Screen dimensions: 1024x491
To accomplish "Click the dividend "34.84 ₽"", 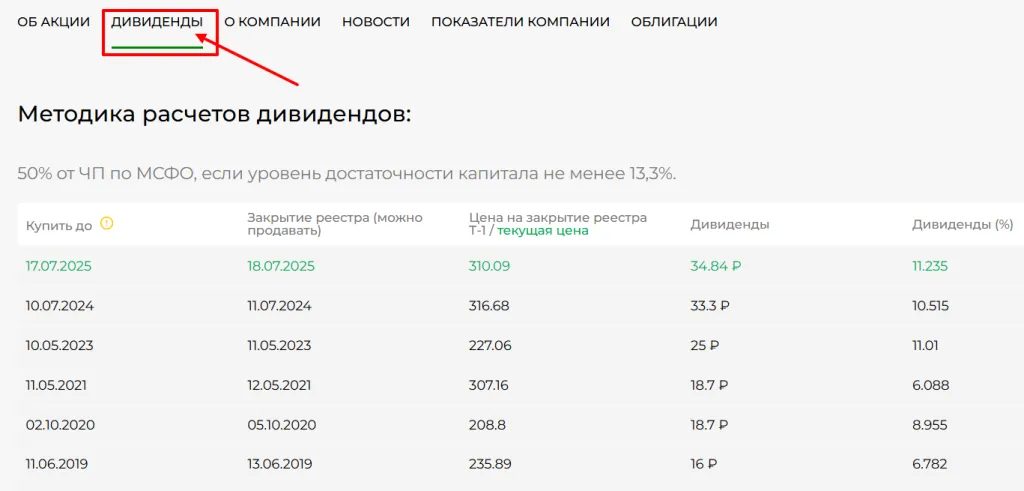I will (x=716, y=266).
